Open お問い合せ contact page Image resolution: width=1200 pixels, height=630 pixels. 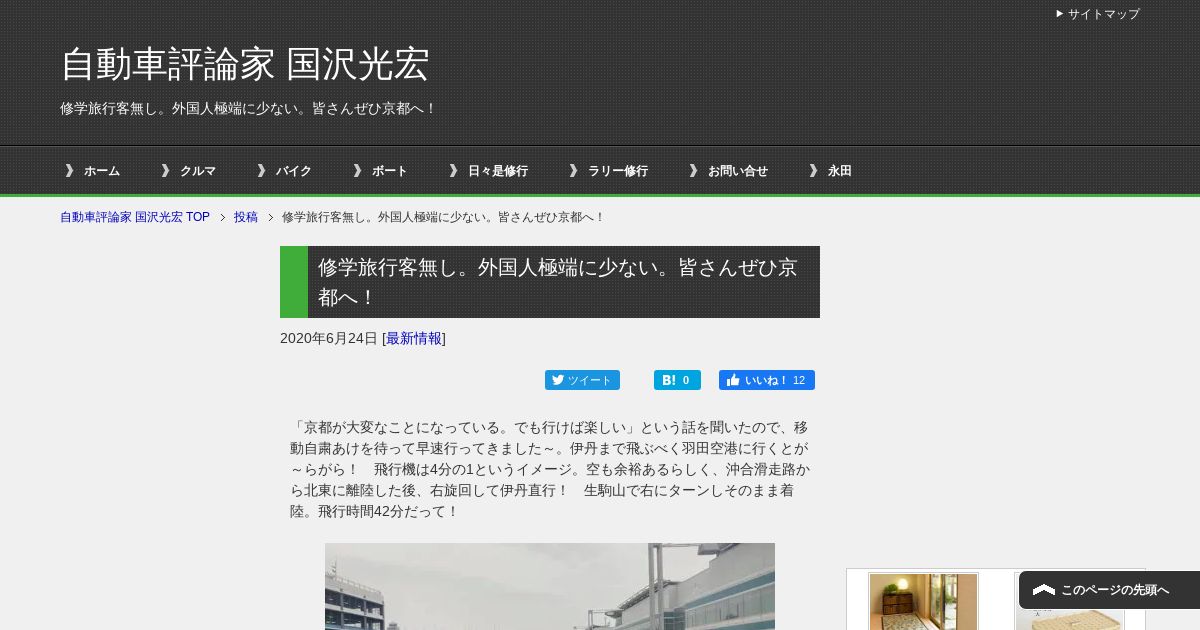pyautogui.click(x=738, y=171)
